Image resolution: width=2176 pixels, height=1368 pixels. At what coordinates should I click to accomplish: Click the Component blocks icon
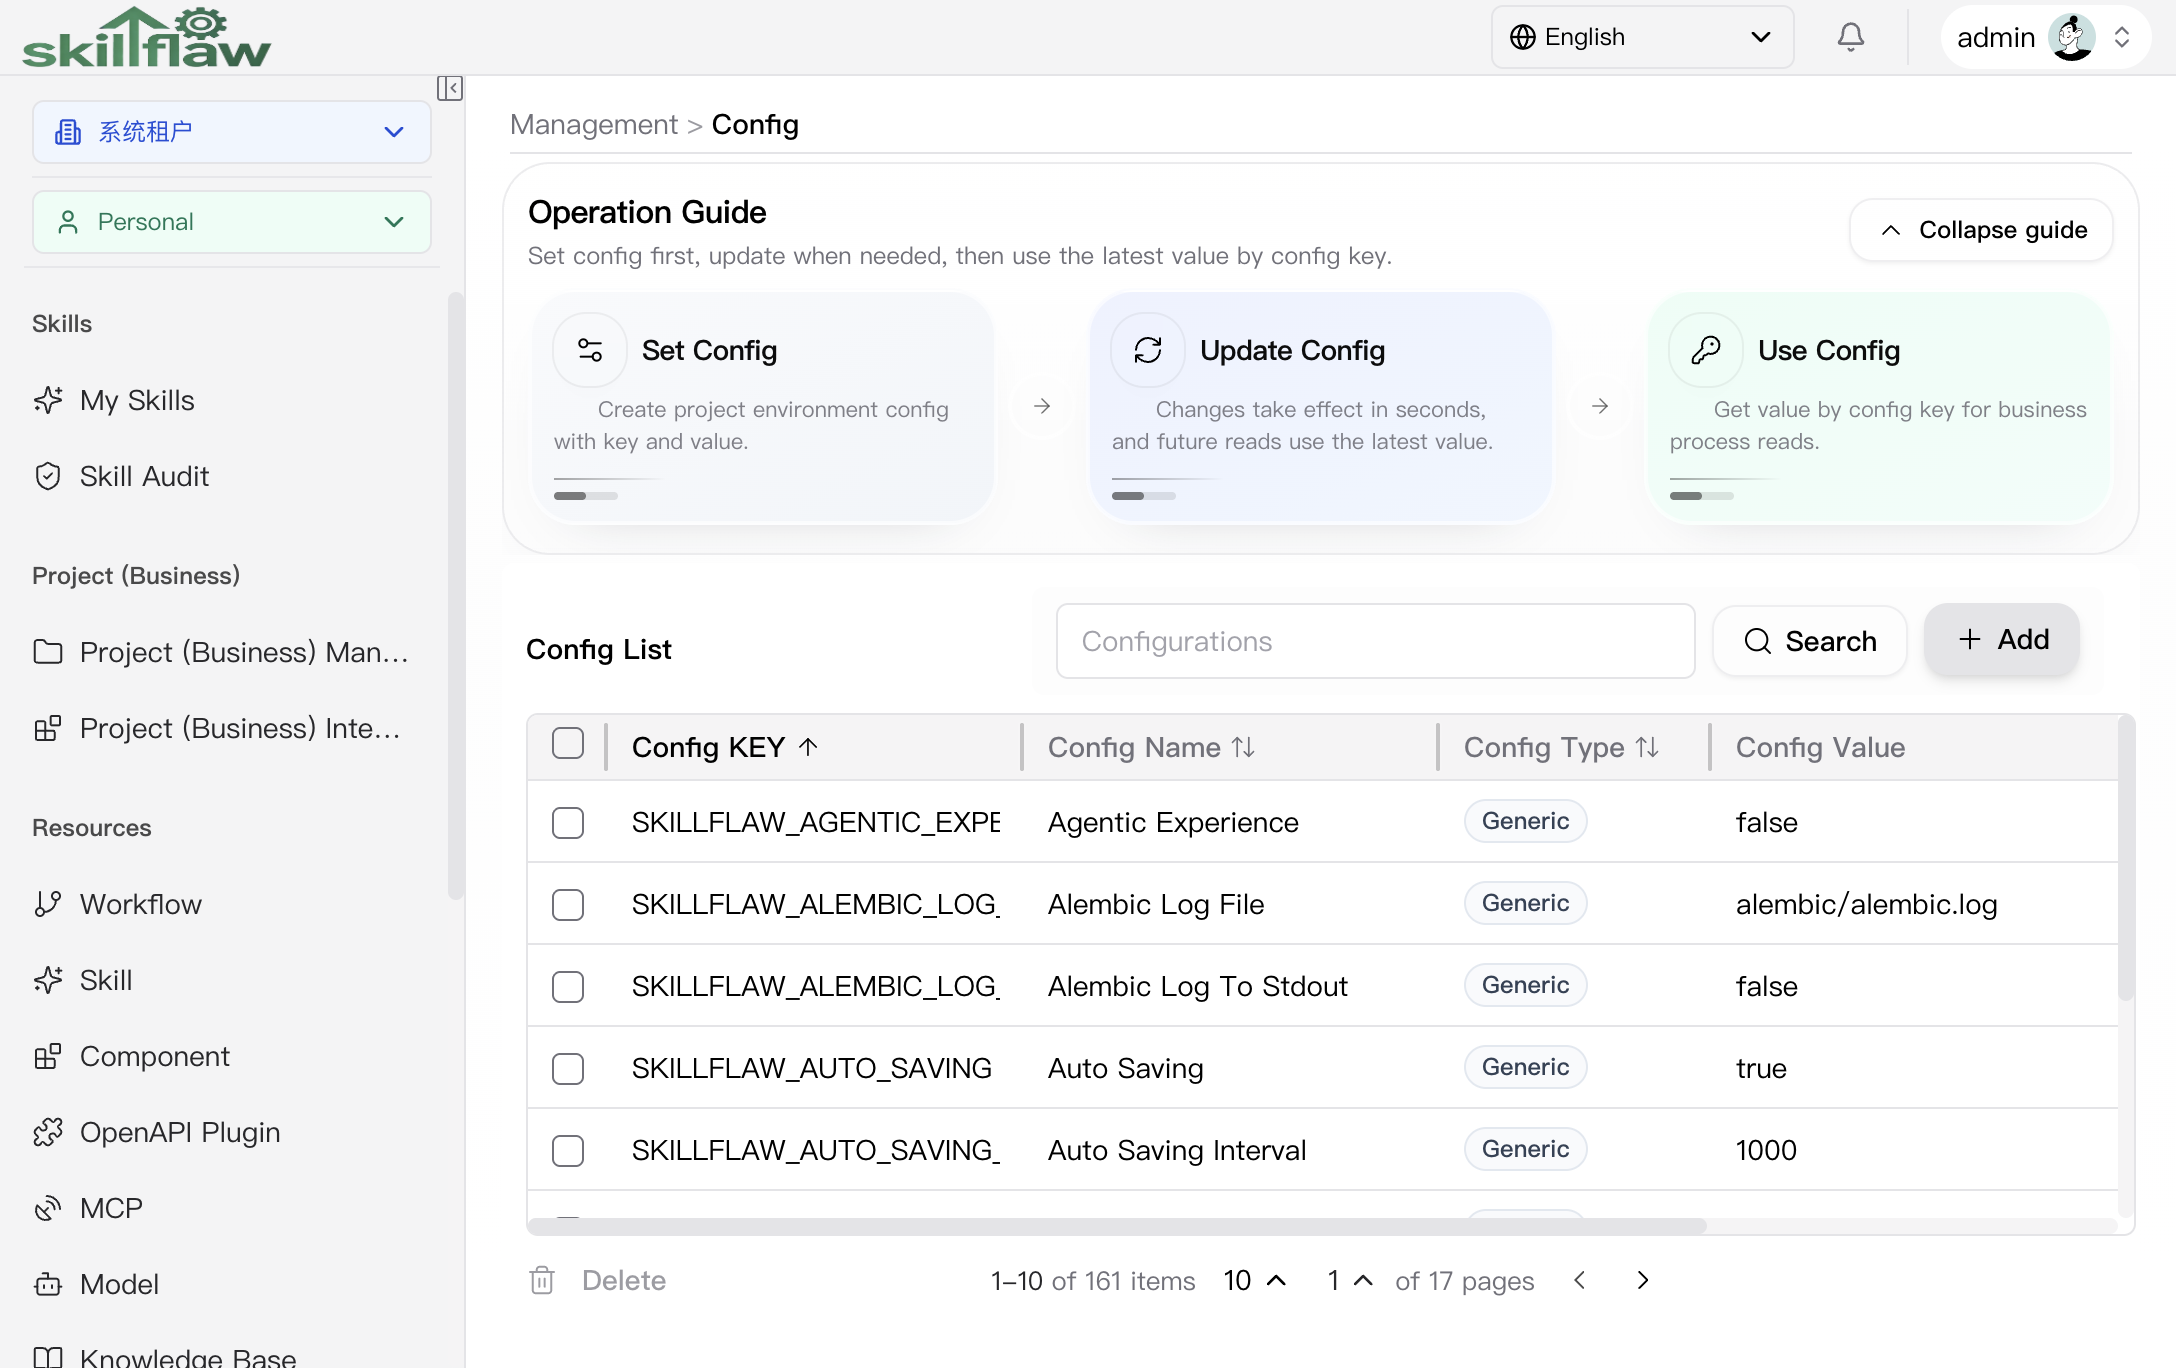tap(48, 1056)
